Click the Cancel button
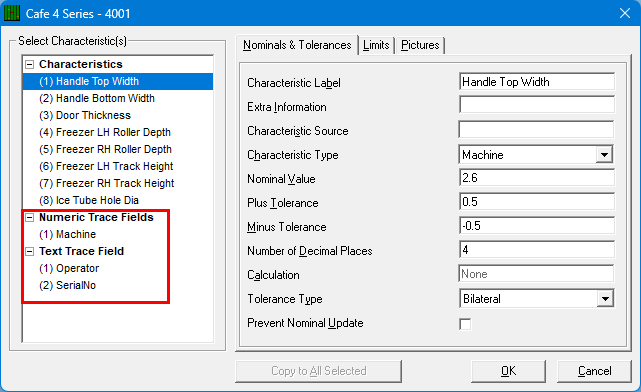Screen dimensions: 641x392 tap(594, 371)
